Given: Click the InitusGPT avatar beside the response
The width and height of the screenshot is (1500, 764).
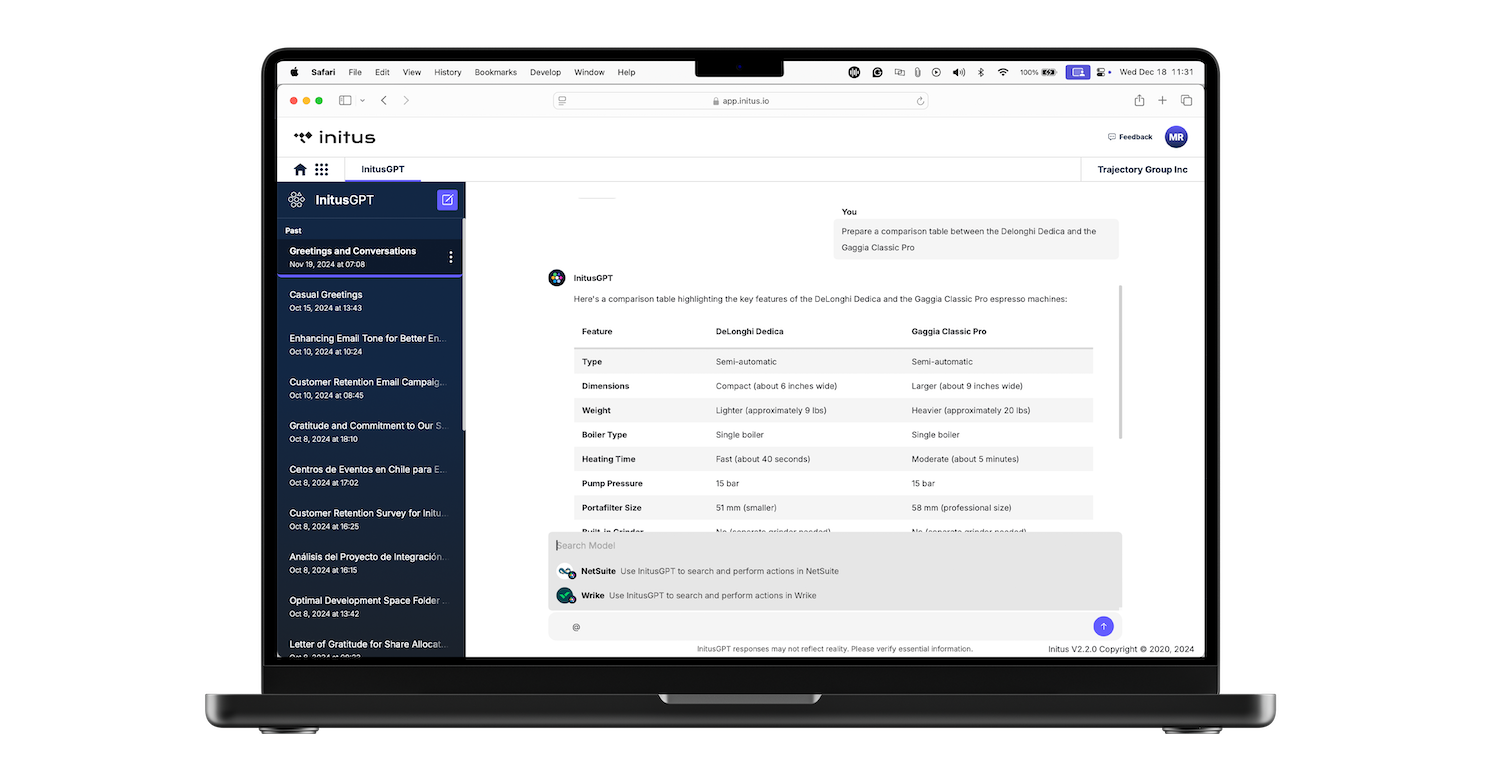Looking at the screenshot, I should 557,278.
